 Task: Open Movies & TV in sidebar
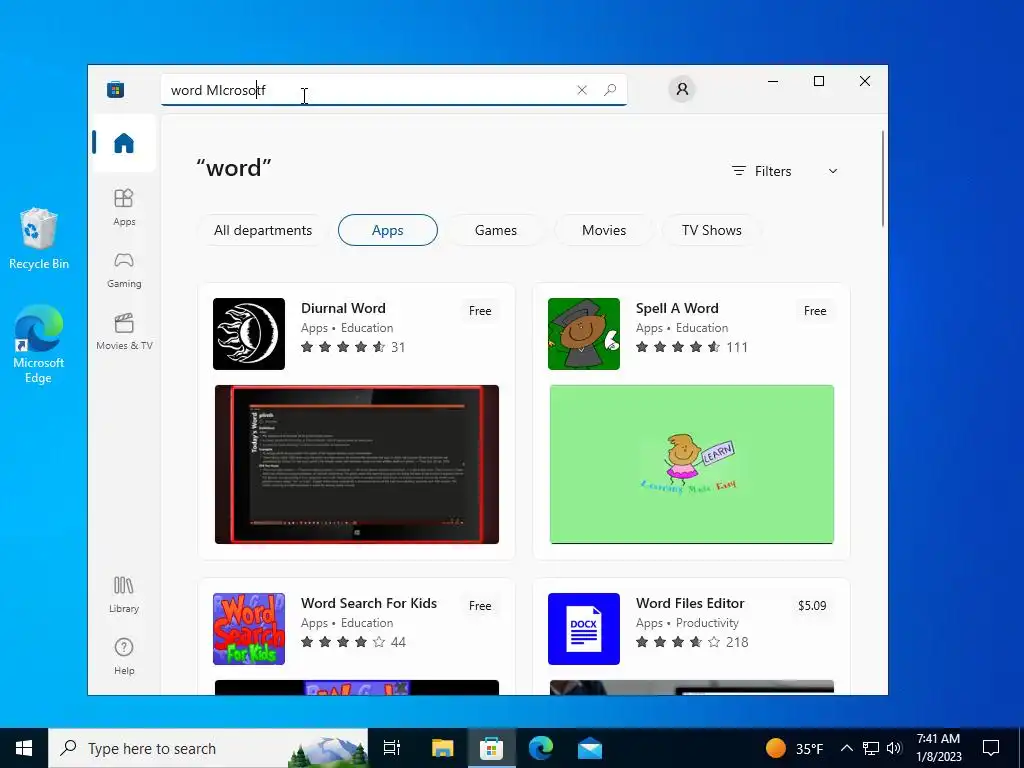coord(124,332)
